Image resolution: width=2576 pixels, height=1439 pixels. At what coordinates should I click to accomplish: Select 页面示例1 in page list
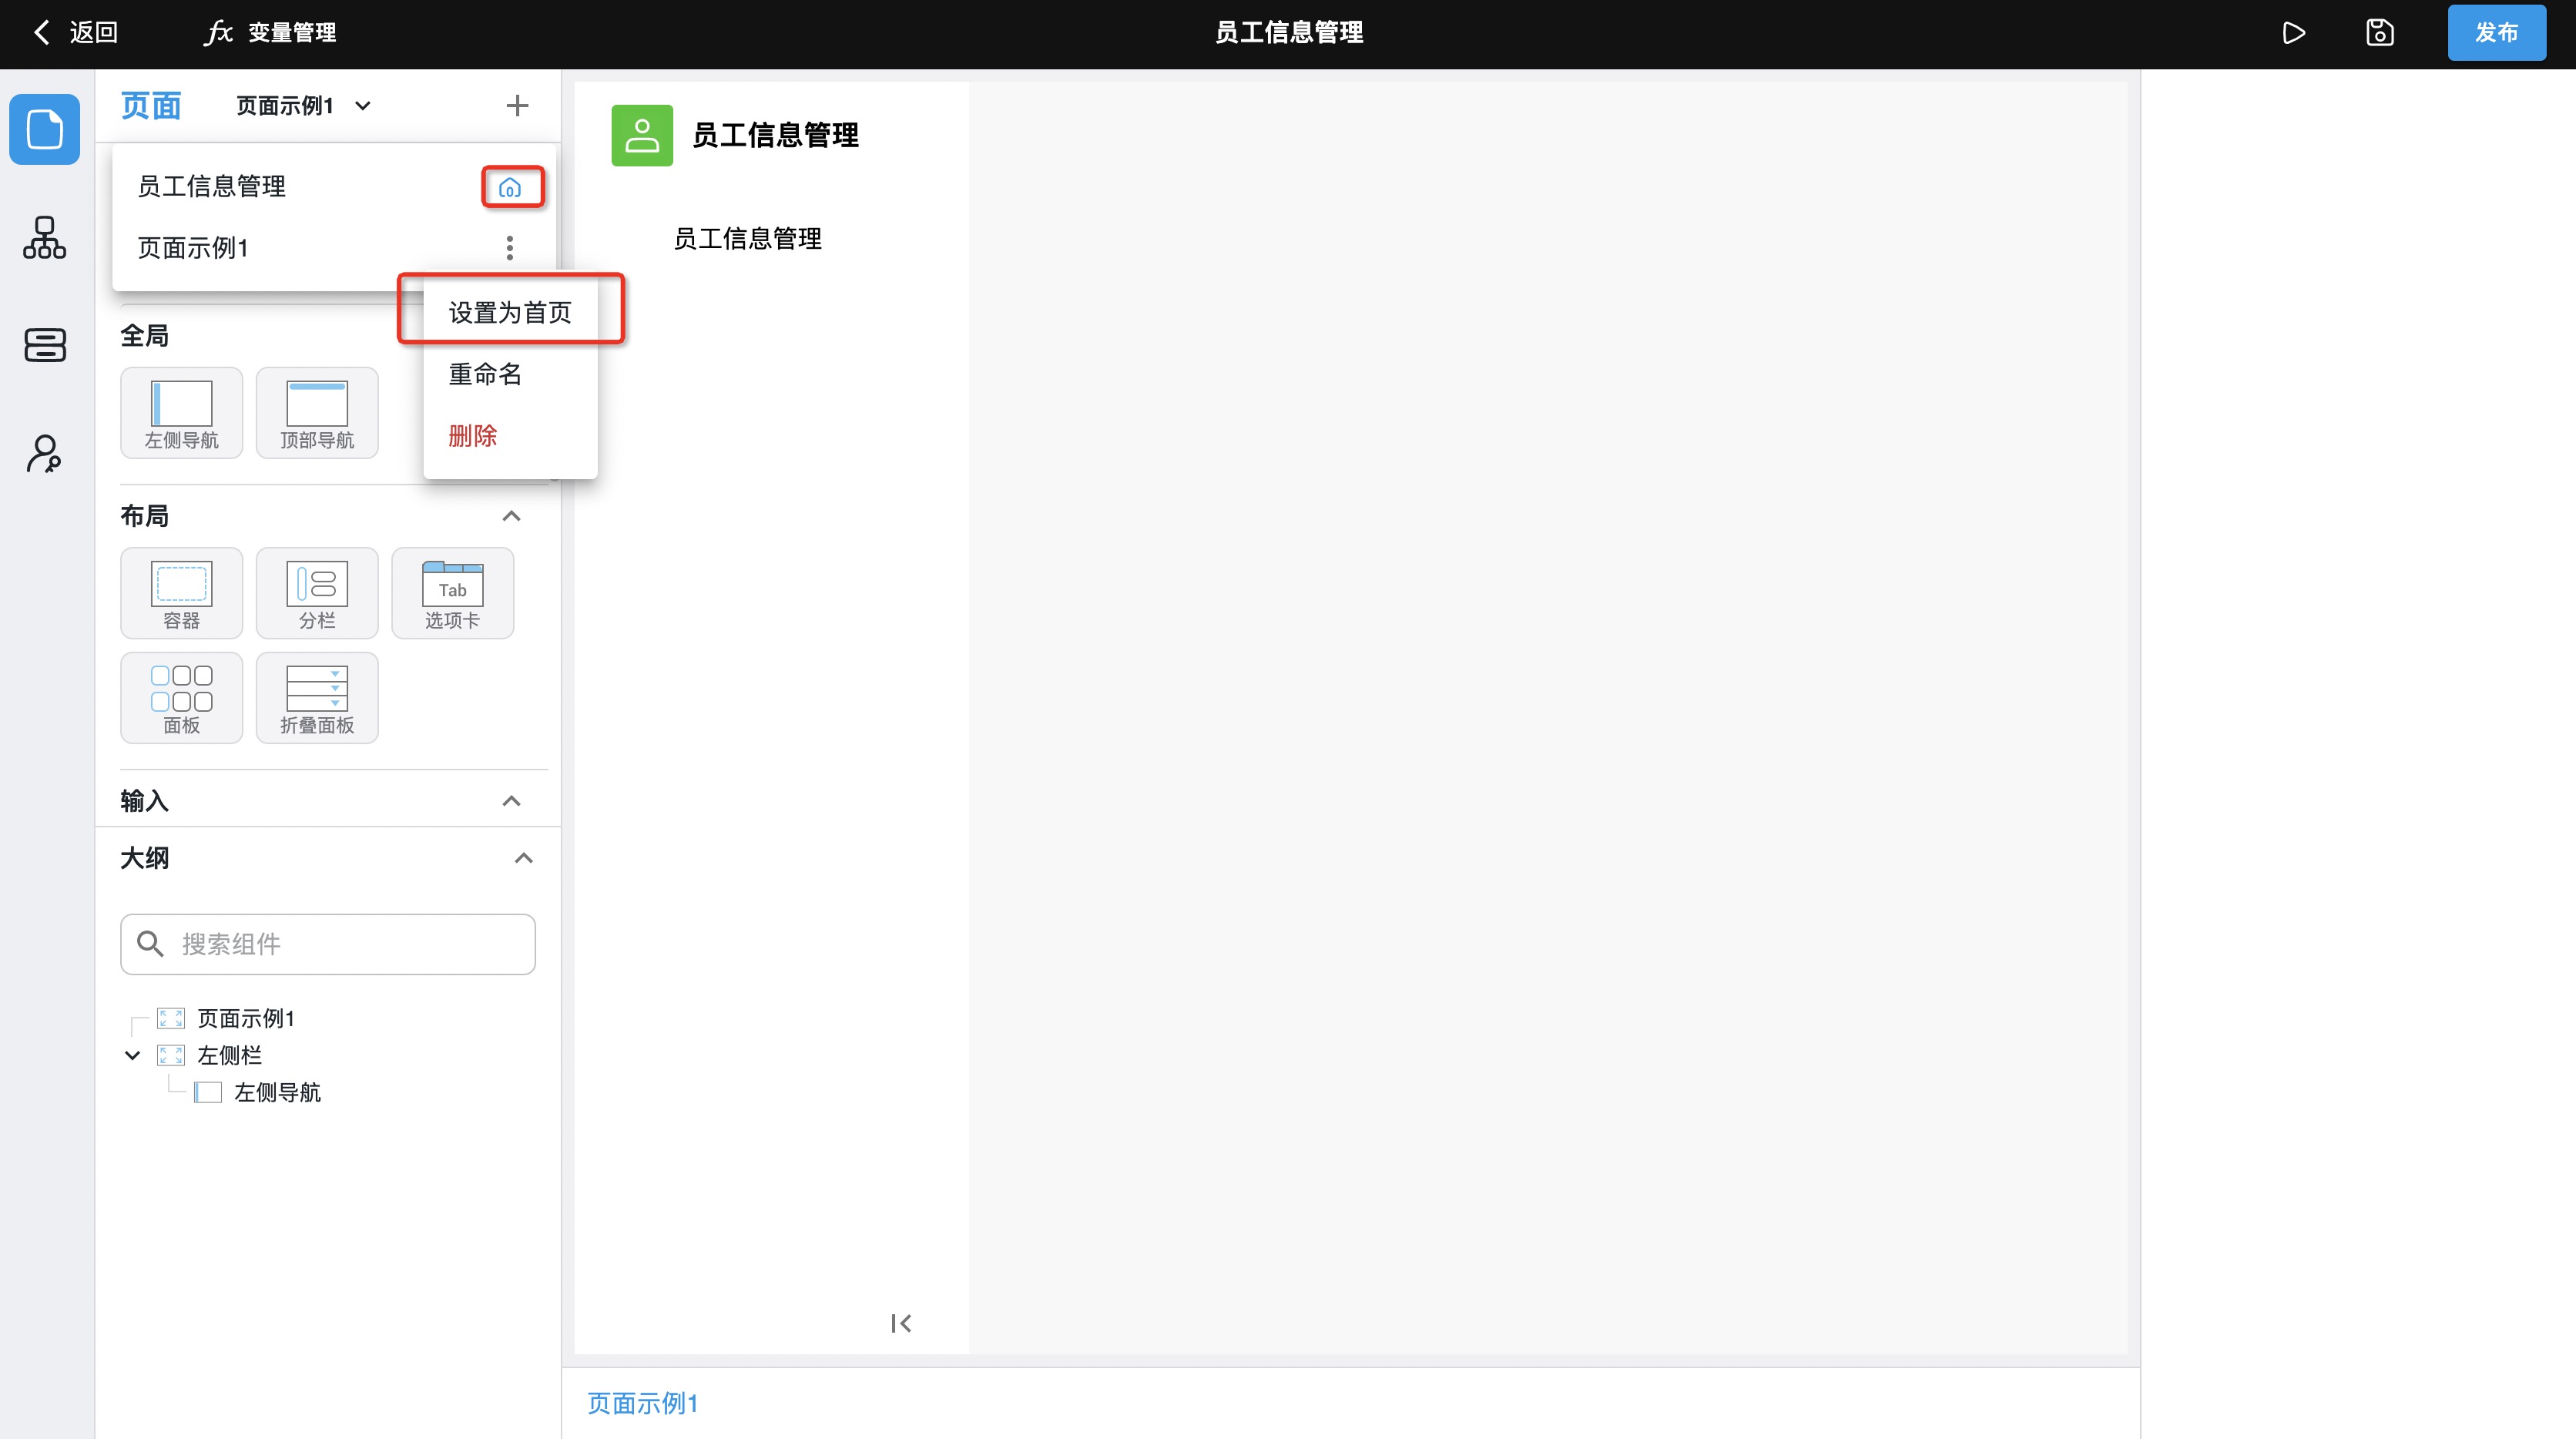(x=193, y=248)
